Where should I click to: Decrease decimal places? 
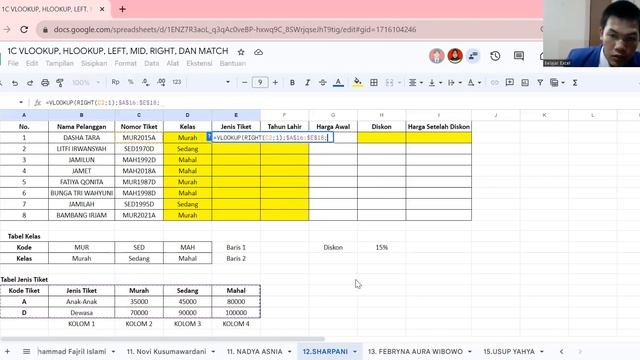146,82
